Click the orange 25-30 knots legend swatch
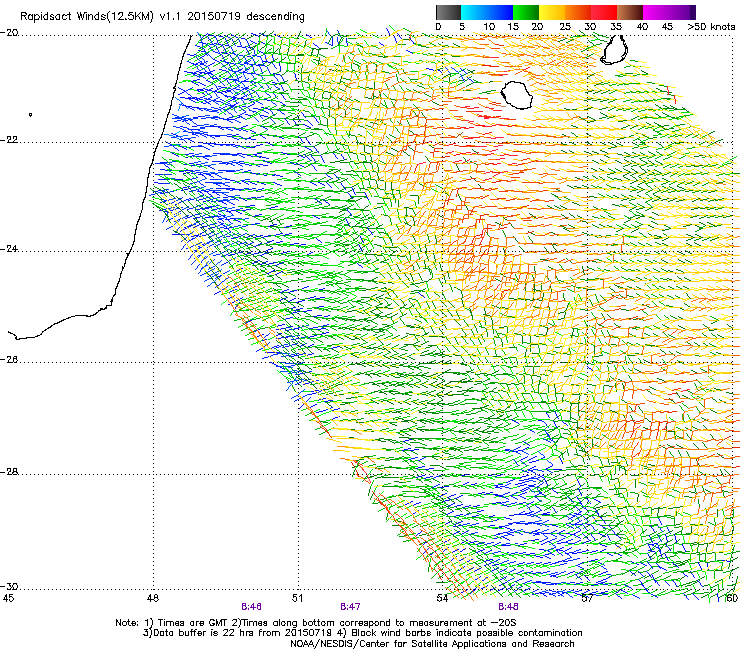The height and width of the screenshot is (650, 740). (578, 12)
